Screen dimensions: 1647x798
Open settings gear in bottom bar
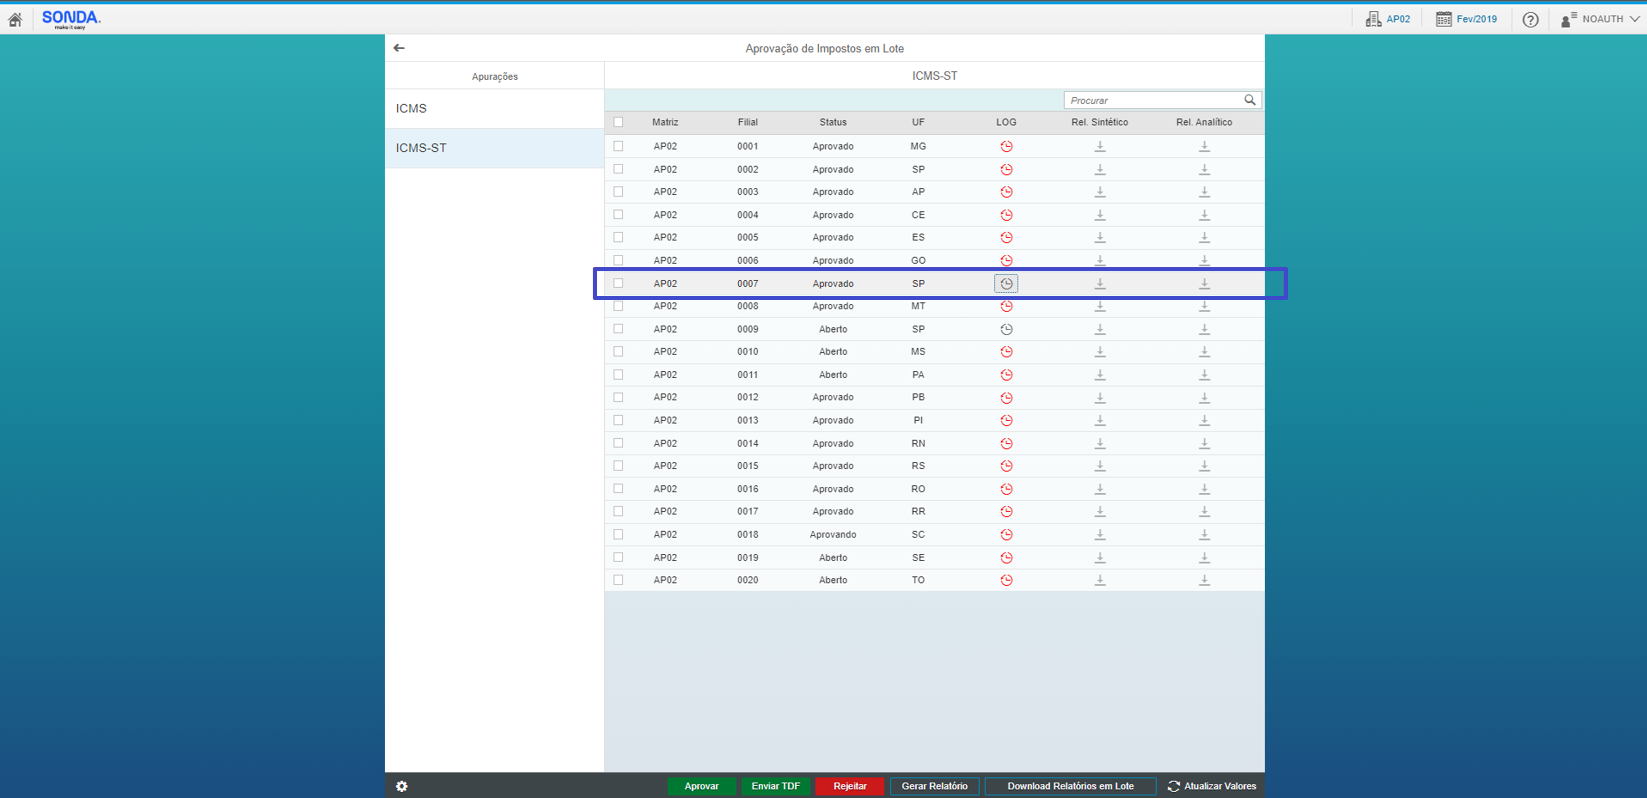coord(402,786)
